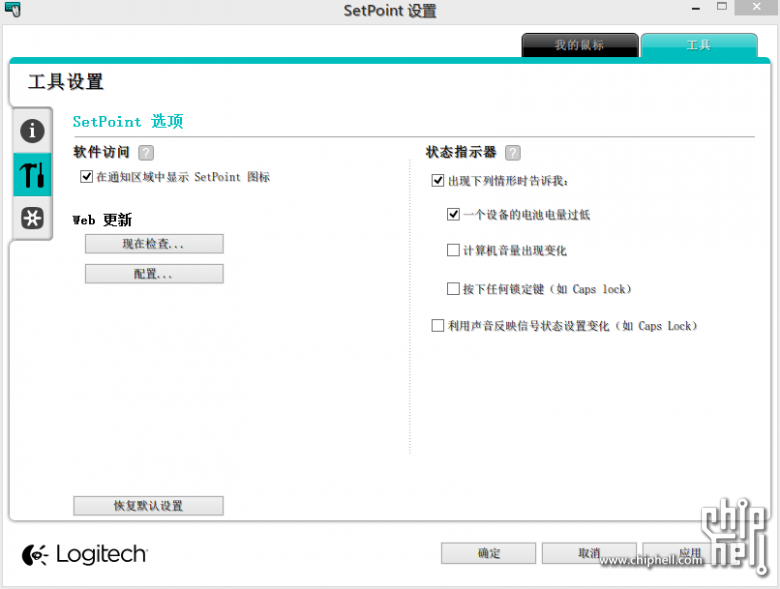Close the SetPoint 设置 window

(757, 7)
